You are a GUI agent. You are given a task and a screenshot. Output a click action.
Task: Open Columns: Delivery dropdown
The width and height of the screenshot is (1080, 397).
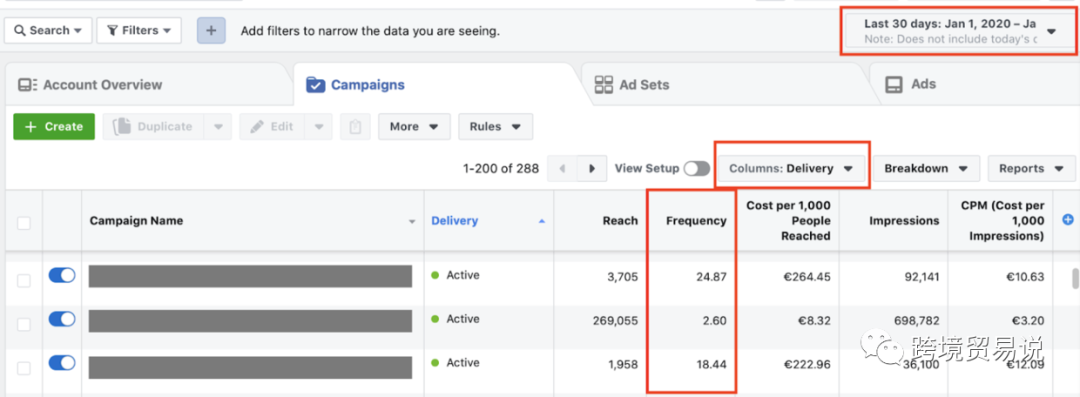[791, 169]
